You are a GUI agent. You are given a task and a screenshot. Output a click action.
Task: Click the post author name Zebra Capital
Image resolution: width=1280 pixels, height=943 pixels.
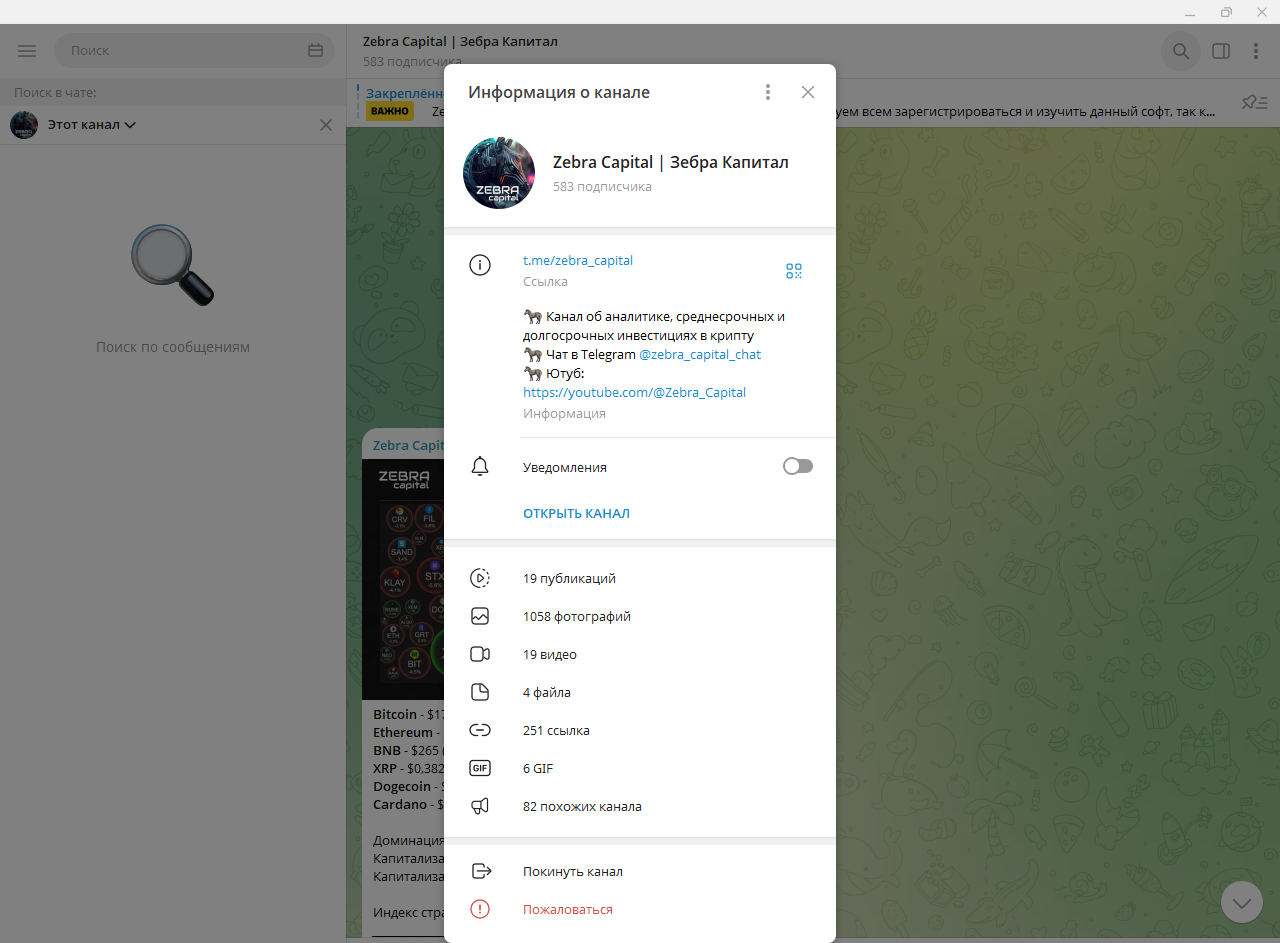tap(408, 445)
